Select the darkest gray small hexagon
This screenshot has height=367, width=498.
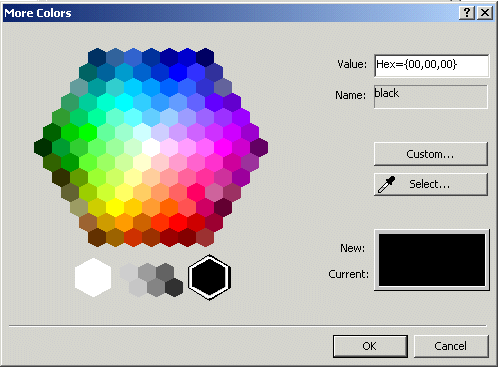[174, 287]
